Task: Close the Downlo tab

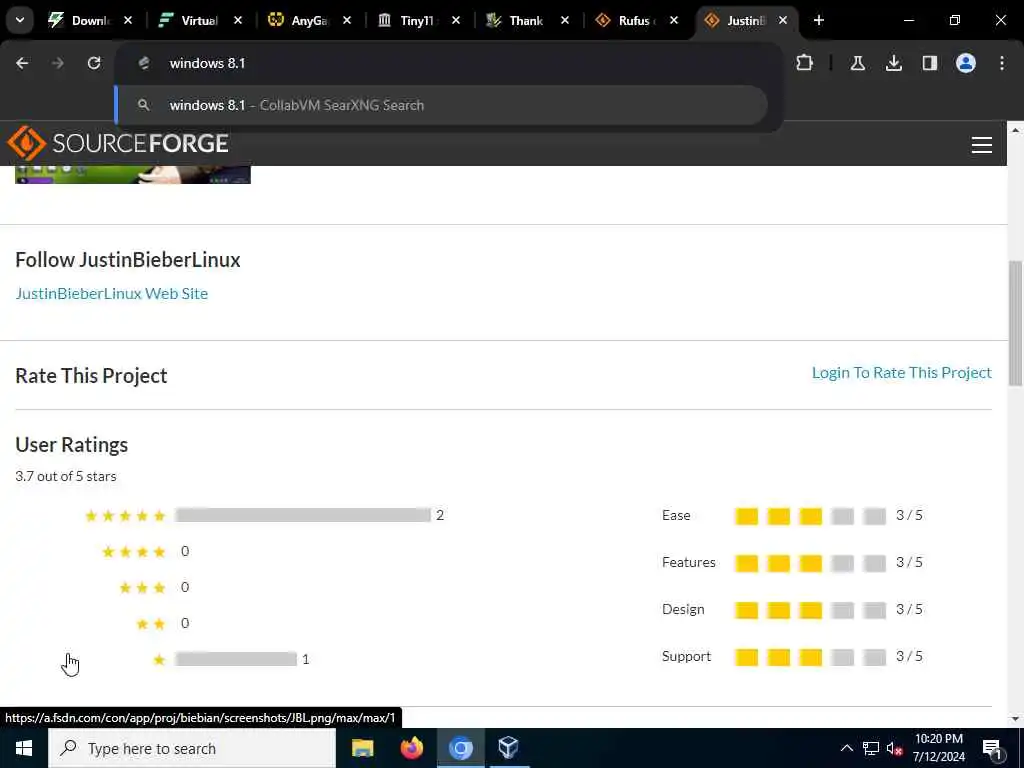Action: pyautogui.click(x=128, y=20)
